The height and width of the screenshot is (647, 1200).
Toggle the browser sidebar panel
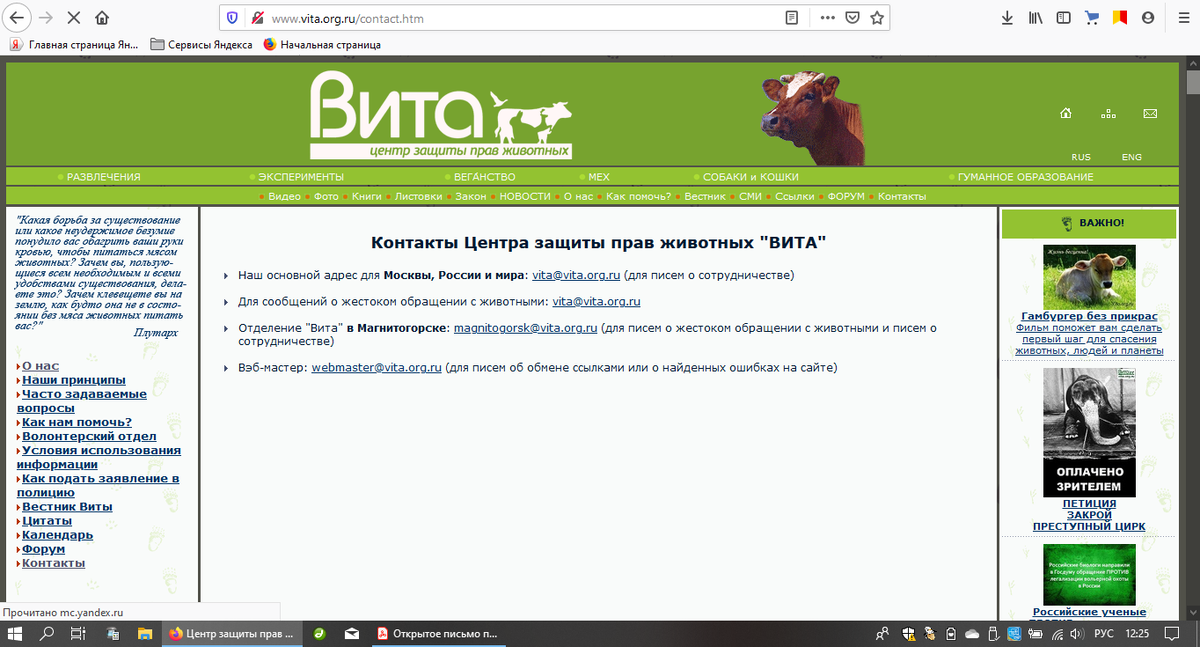pyautogui.click(x=1063, y=17)
